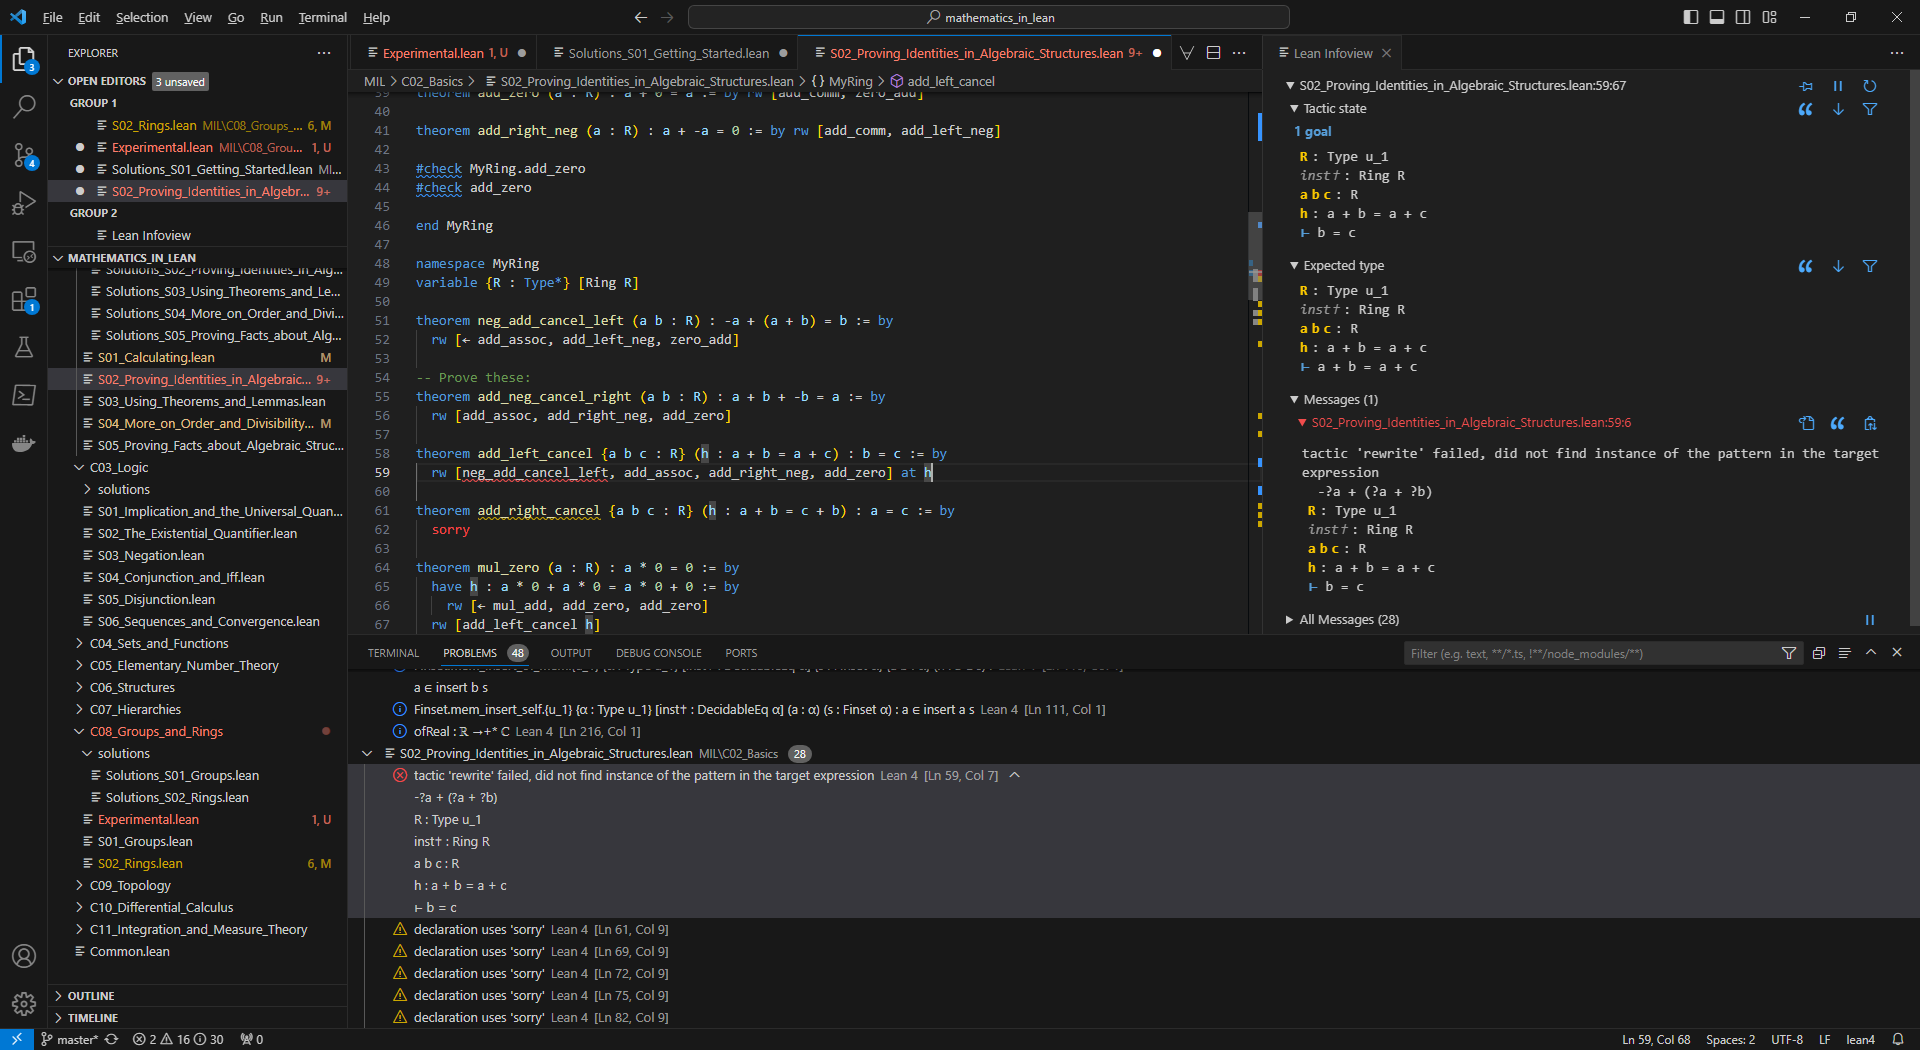Screen dimensions: 1920x1050
Task: Open the Problems panel filter options
Action: (x=1789, y=653)
